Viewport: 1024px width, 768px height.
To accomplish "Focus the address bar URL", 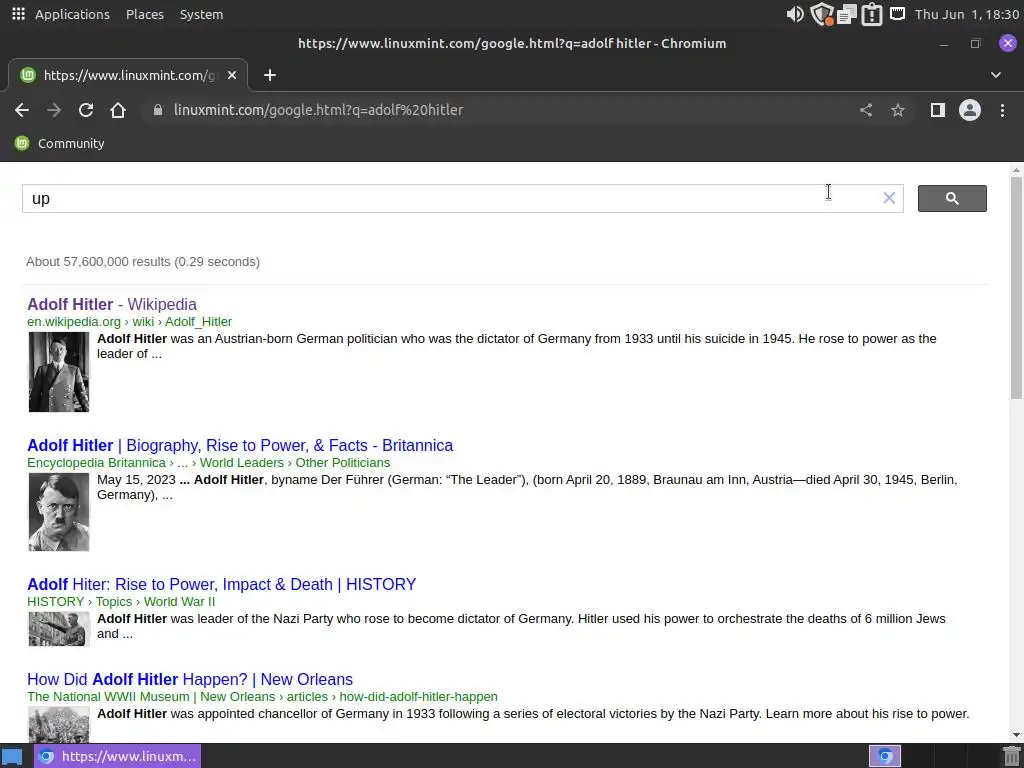I will 318,110.
